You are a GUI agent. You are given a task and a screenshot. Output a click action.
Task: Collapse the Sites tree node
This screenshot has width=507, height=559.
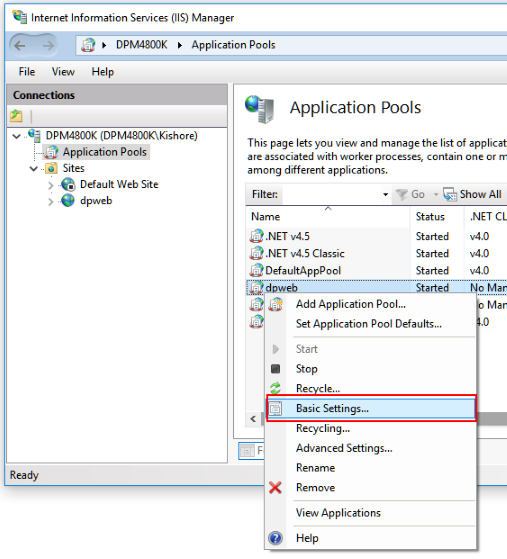34,168
